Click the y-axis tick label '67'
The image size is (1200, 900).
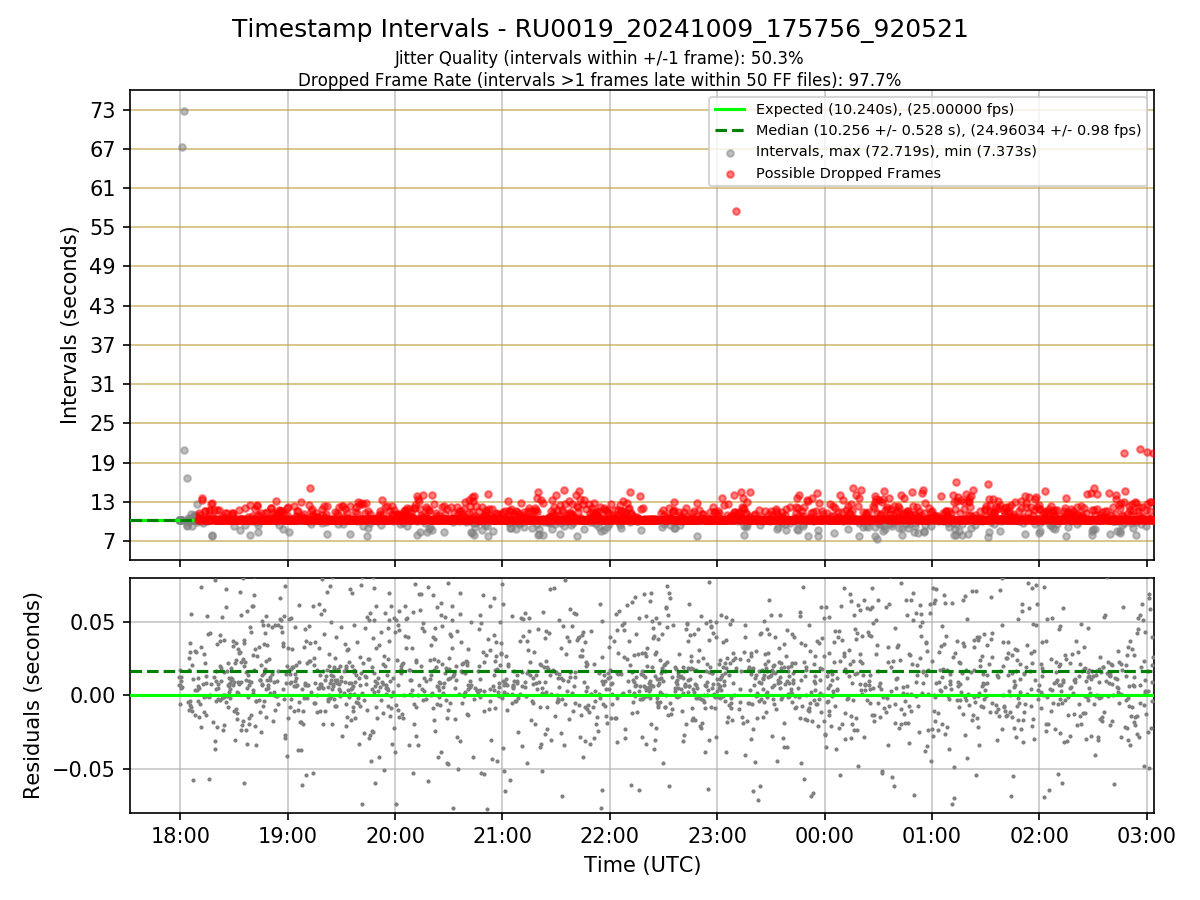[105, 149]
